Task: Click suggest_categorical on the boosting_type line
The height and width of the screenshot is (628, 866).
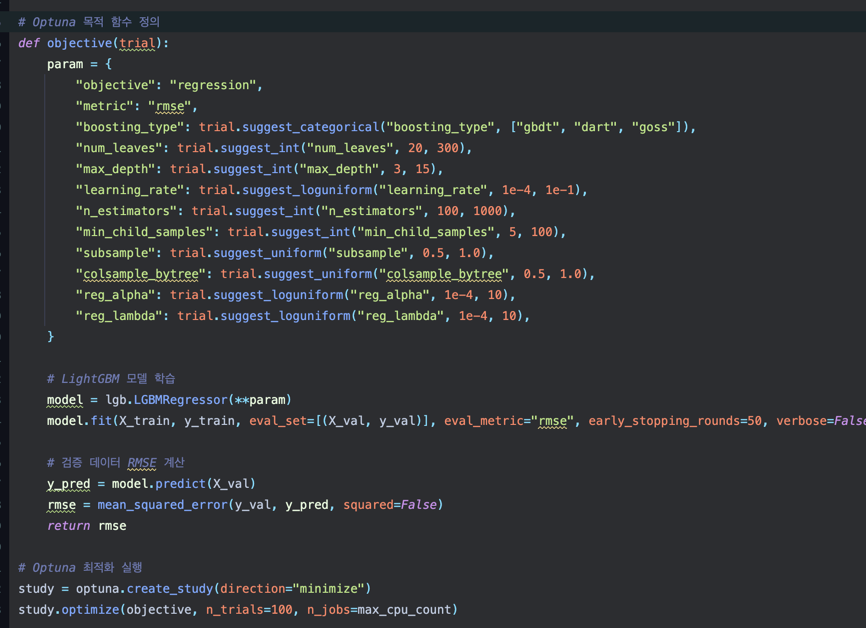Action: (x=311, y=127)
